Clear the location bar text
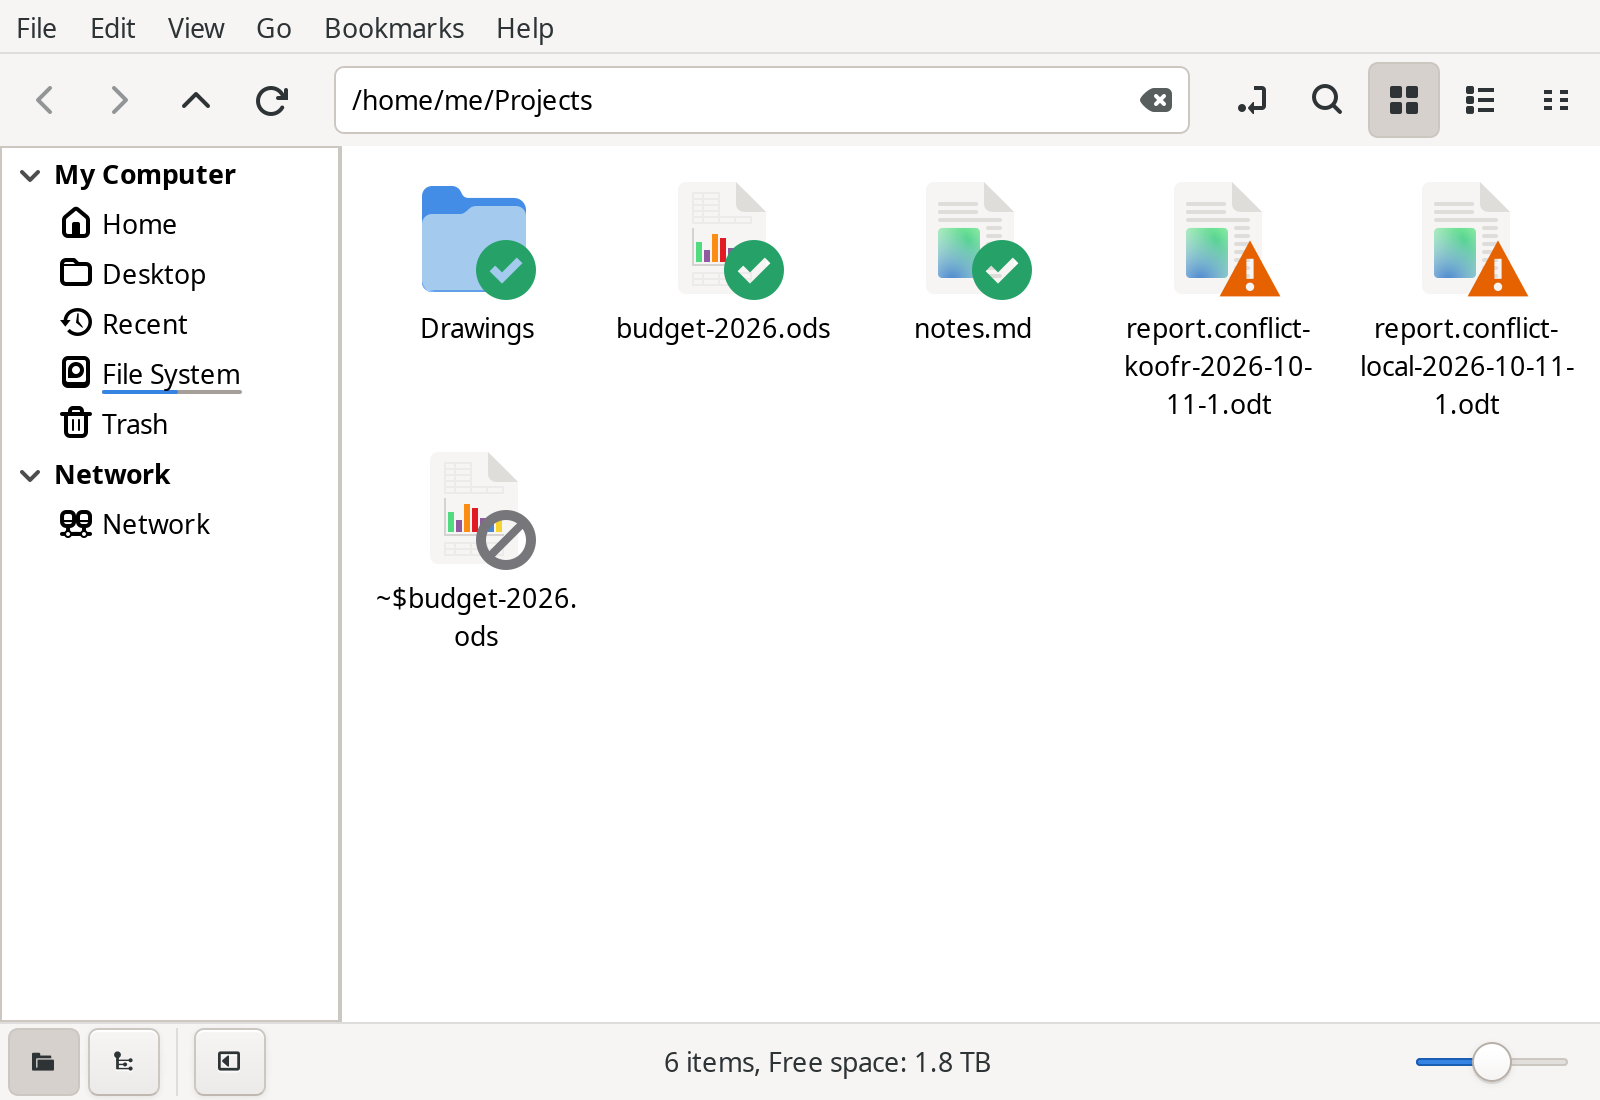 point(1156,100)
